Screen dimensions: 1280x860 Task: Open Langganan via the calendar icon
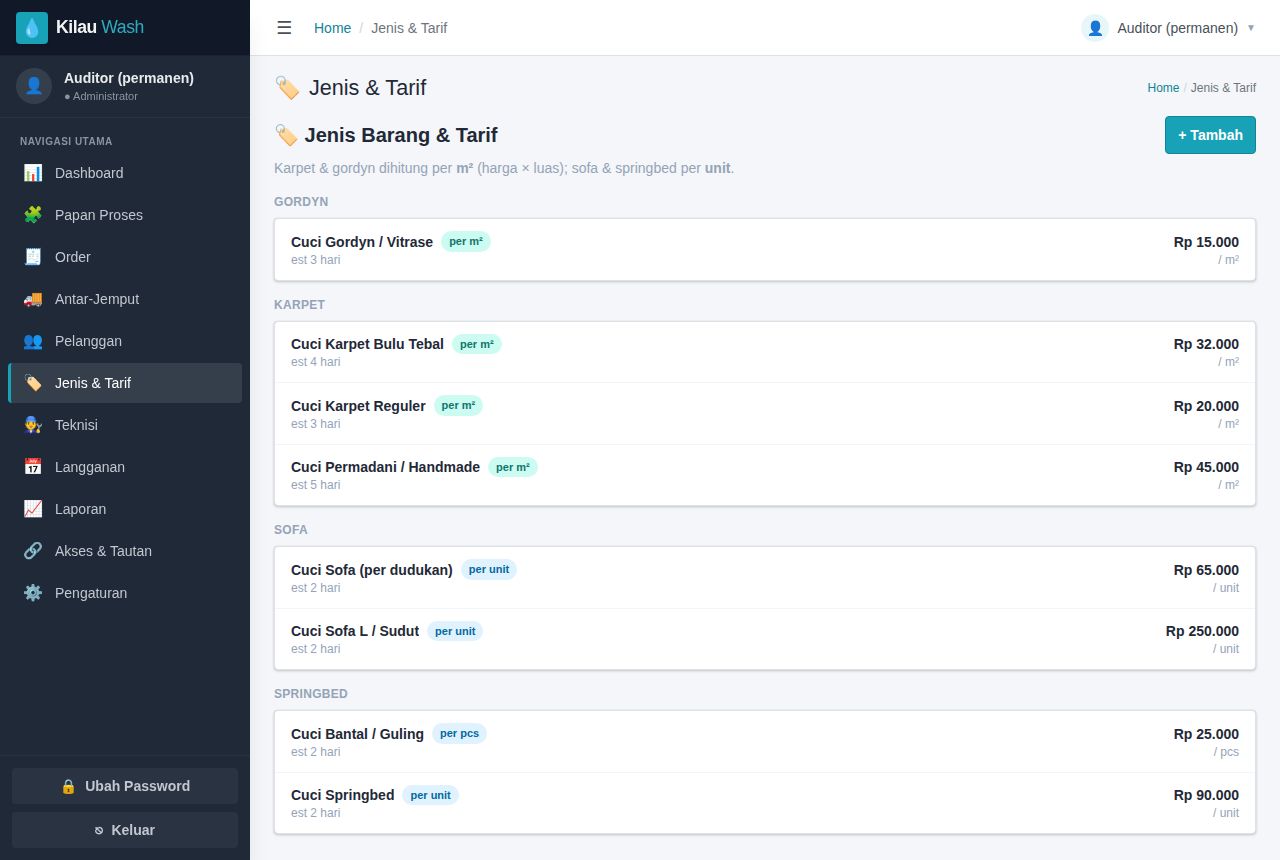click(33, 467)
